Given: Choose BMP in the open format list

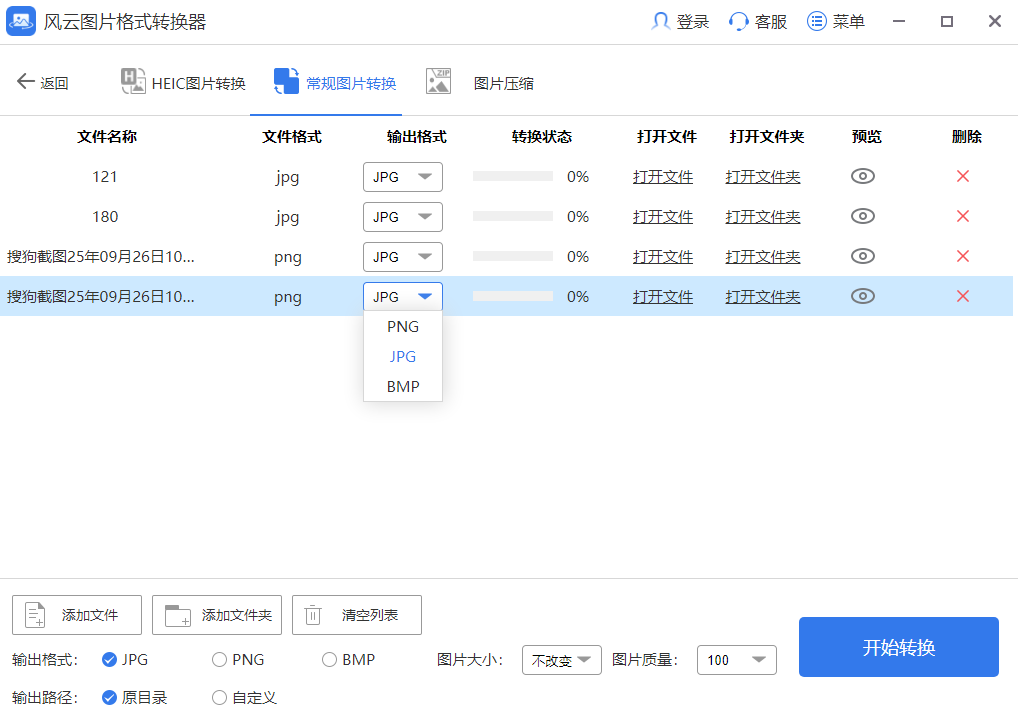Looking at the screenshot, I should click(x=403, y=386).
